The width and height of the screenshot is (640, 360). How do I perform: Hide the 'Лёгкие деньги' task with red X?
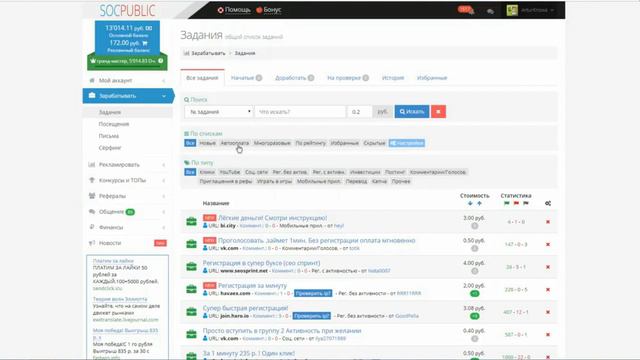(548, 222)
